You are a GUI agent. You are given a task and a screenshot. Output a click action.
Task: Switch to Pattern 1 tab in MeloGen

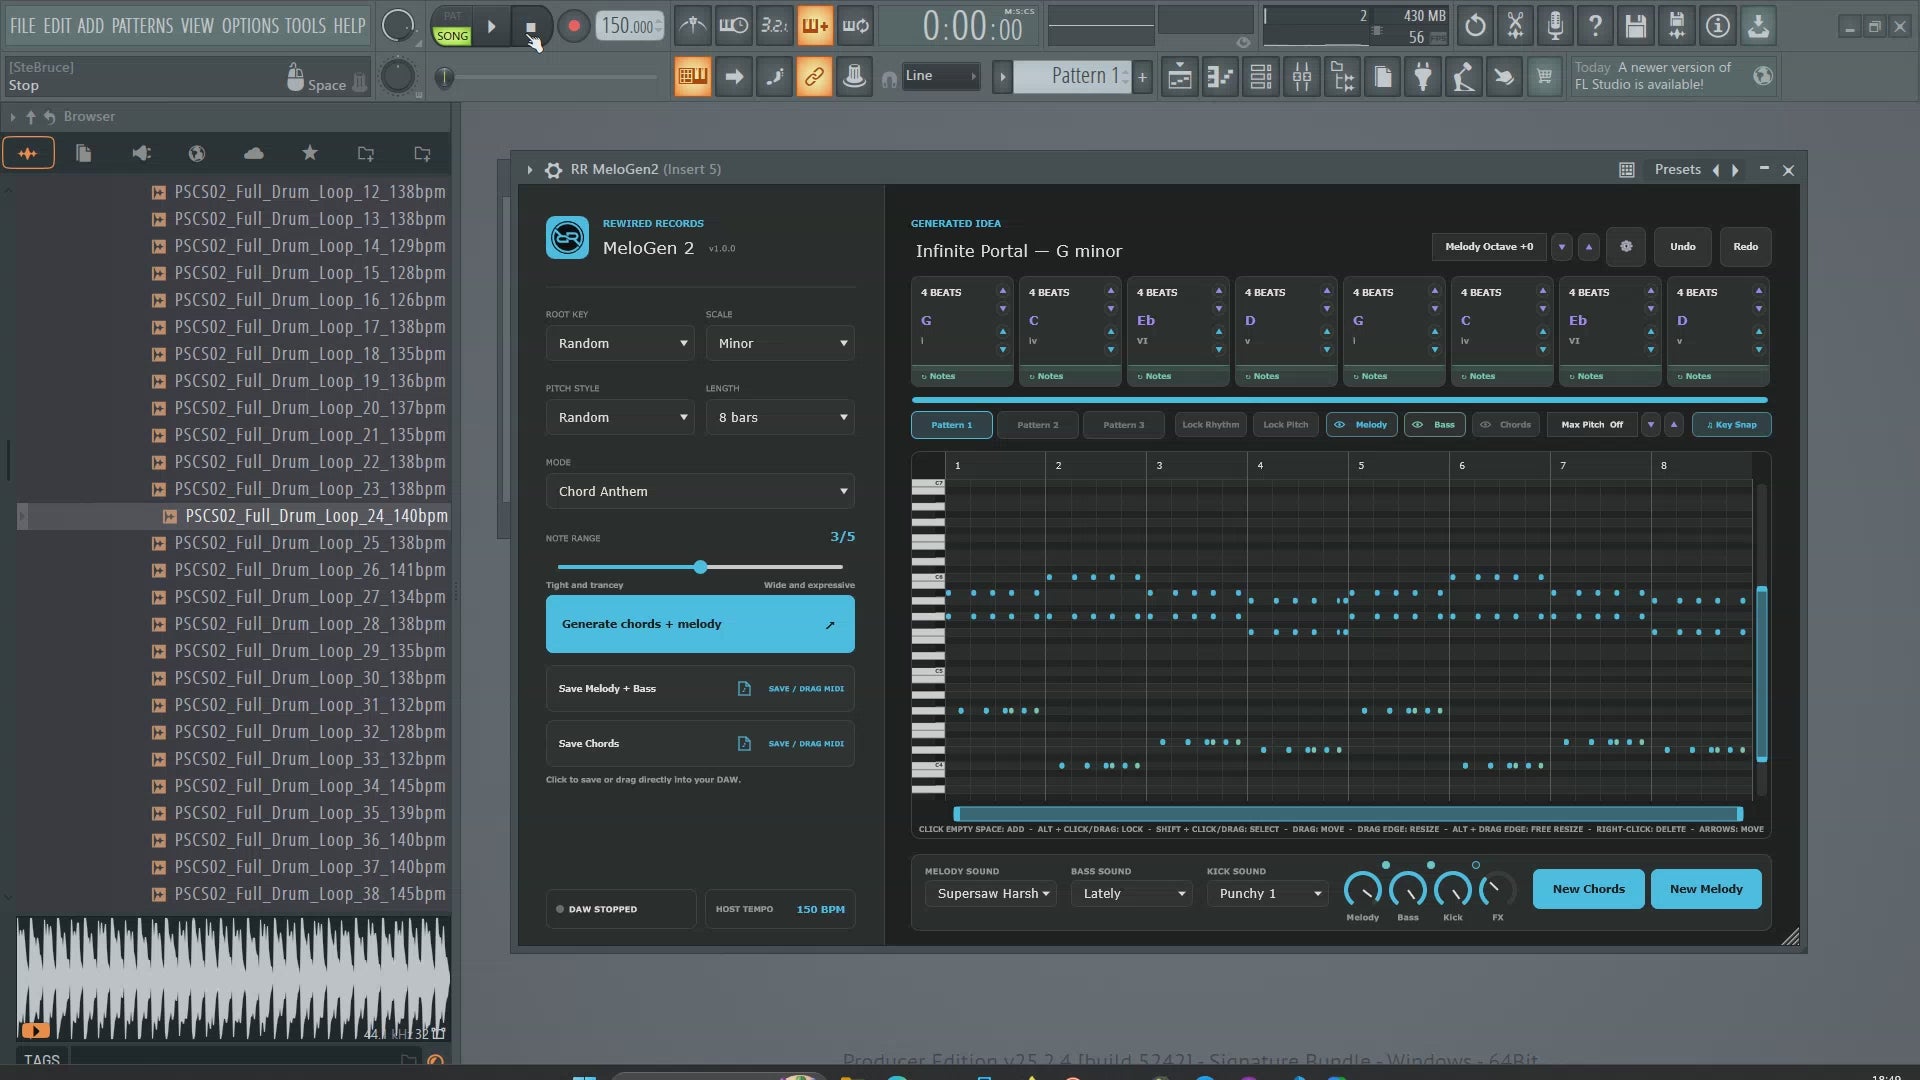tap(952, 425)
